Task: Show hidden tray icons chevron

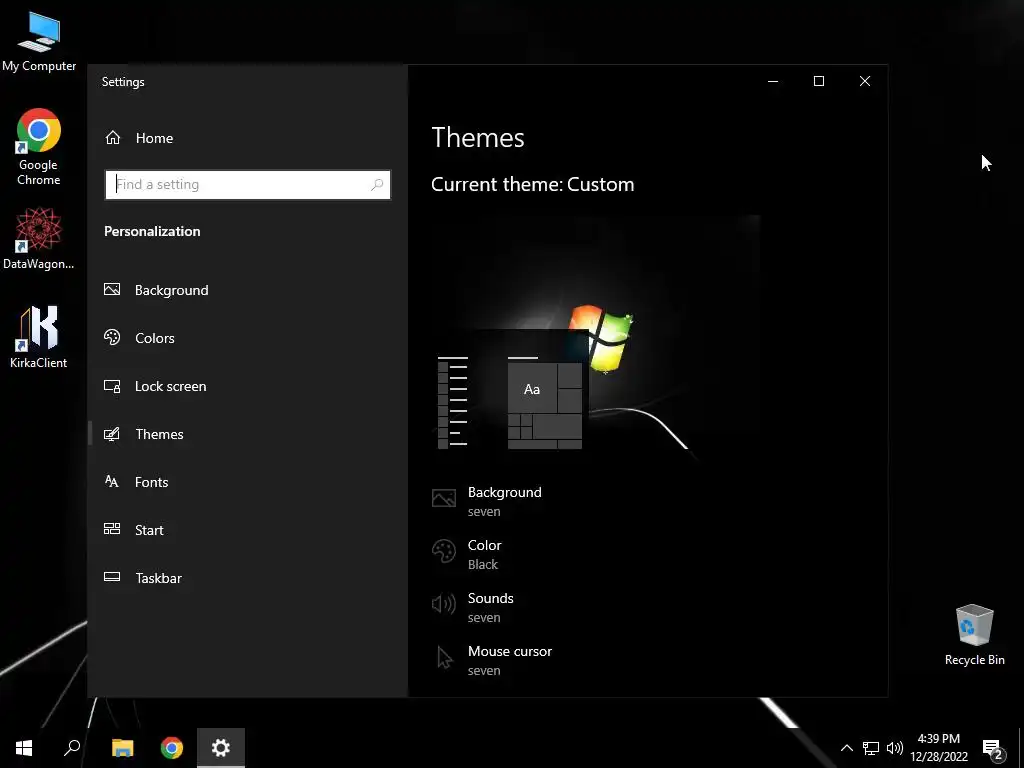Action: [846, 748]
